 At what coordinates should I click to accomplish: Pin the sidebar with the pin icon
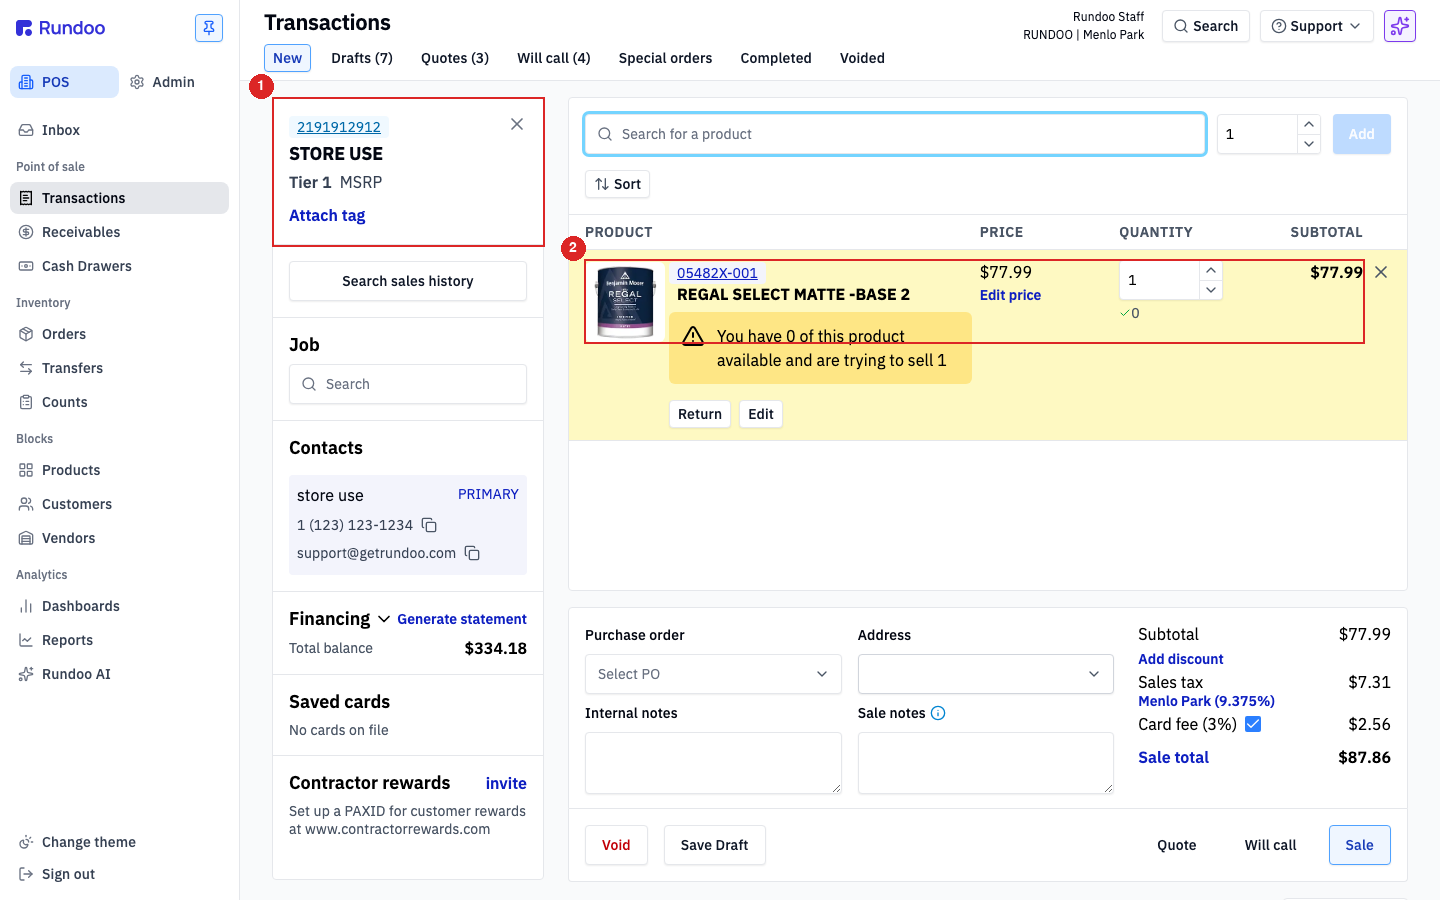click(x=209, y=28)
